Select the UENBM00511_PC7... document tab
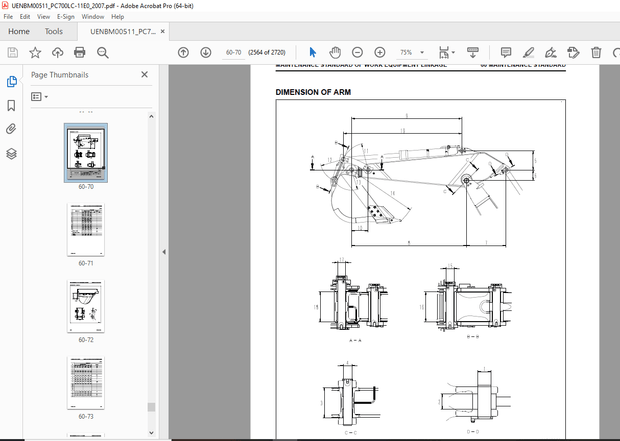The image size is (620, 441). [x=123, y=32]
